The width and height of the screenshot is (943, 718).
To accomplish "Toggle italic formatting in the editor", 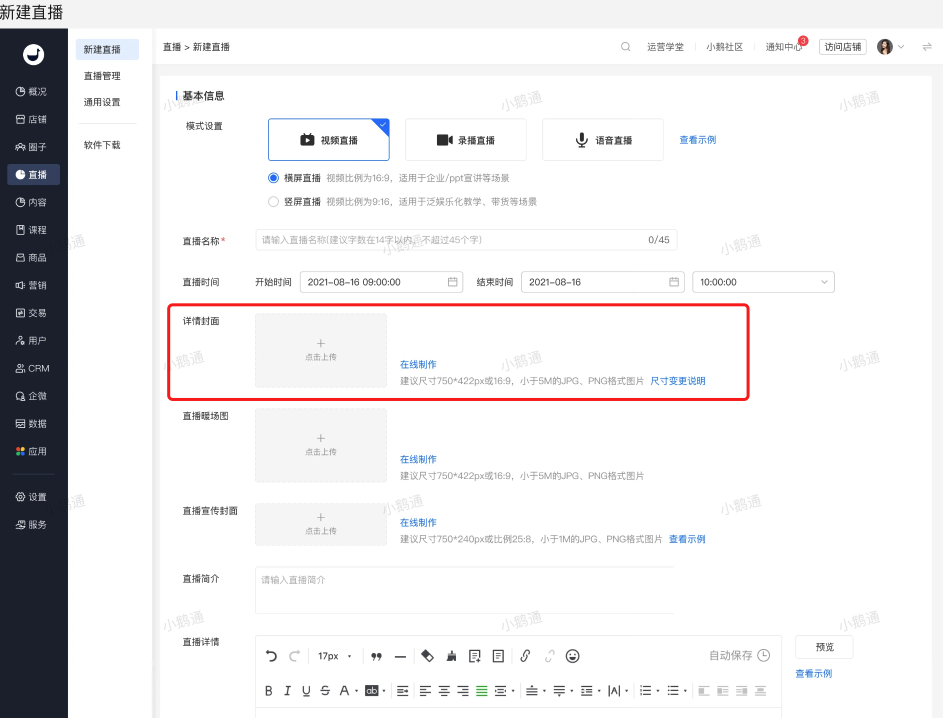I will [x=287, y=691].
